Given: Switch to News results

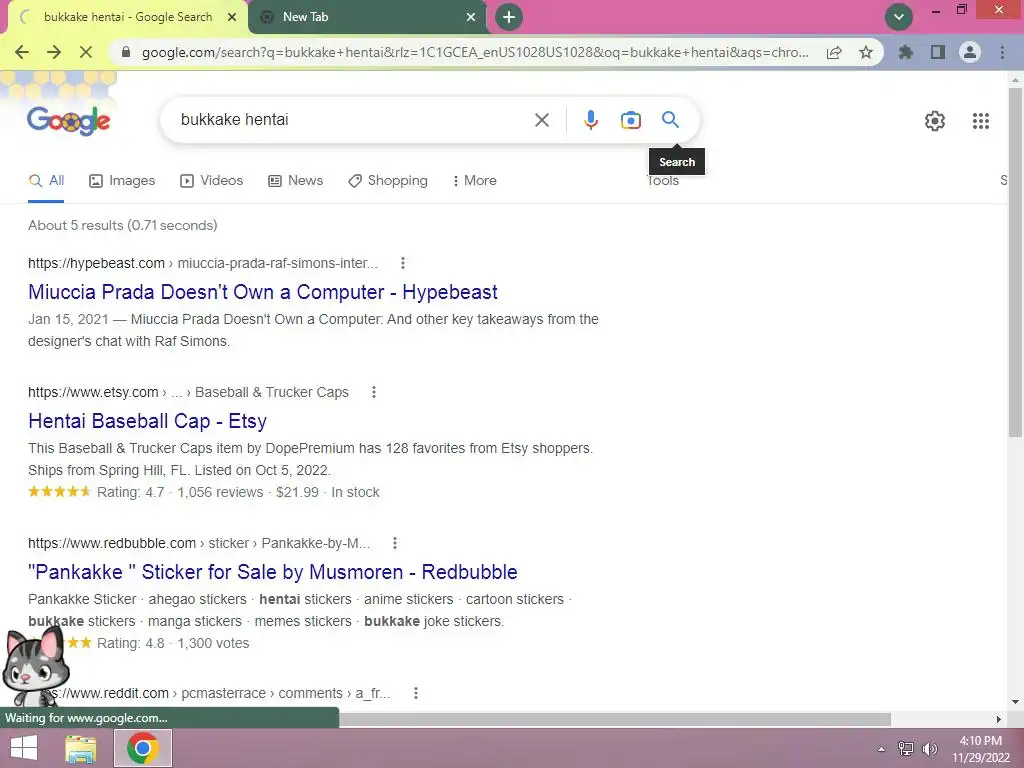Looking at the screenshot, I should click(x=296, y=181).
